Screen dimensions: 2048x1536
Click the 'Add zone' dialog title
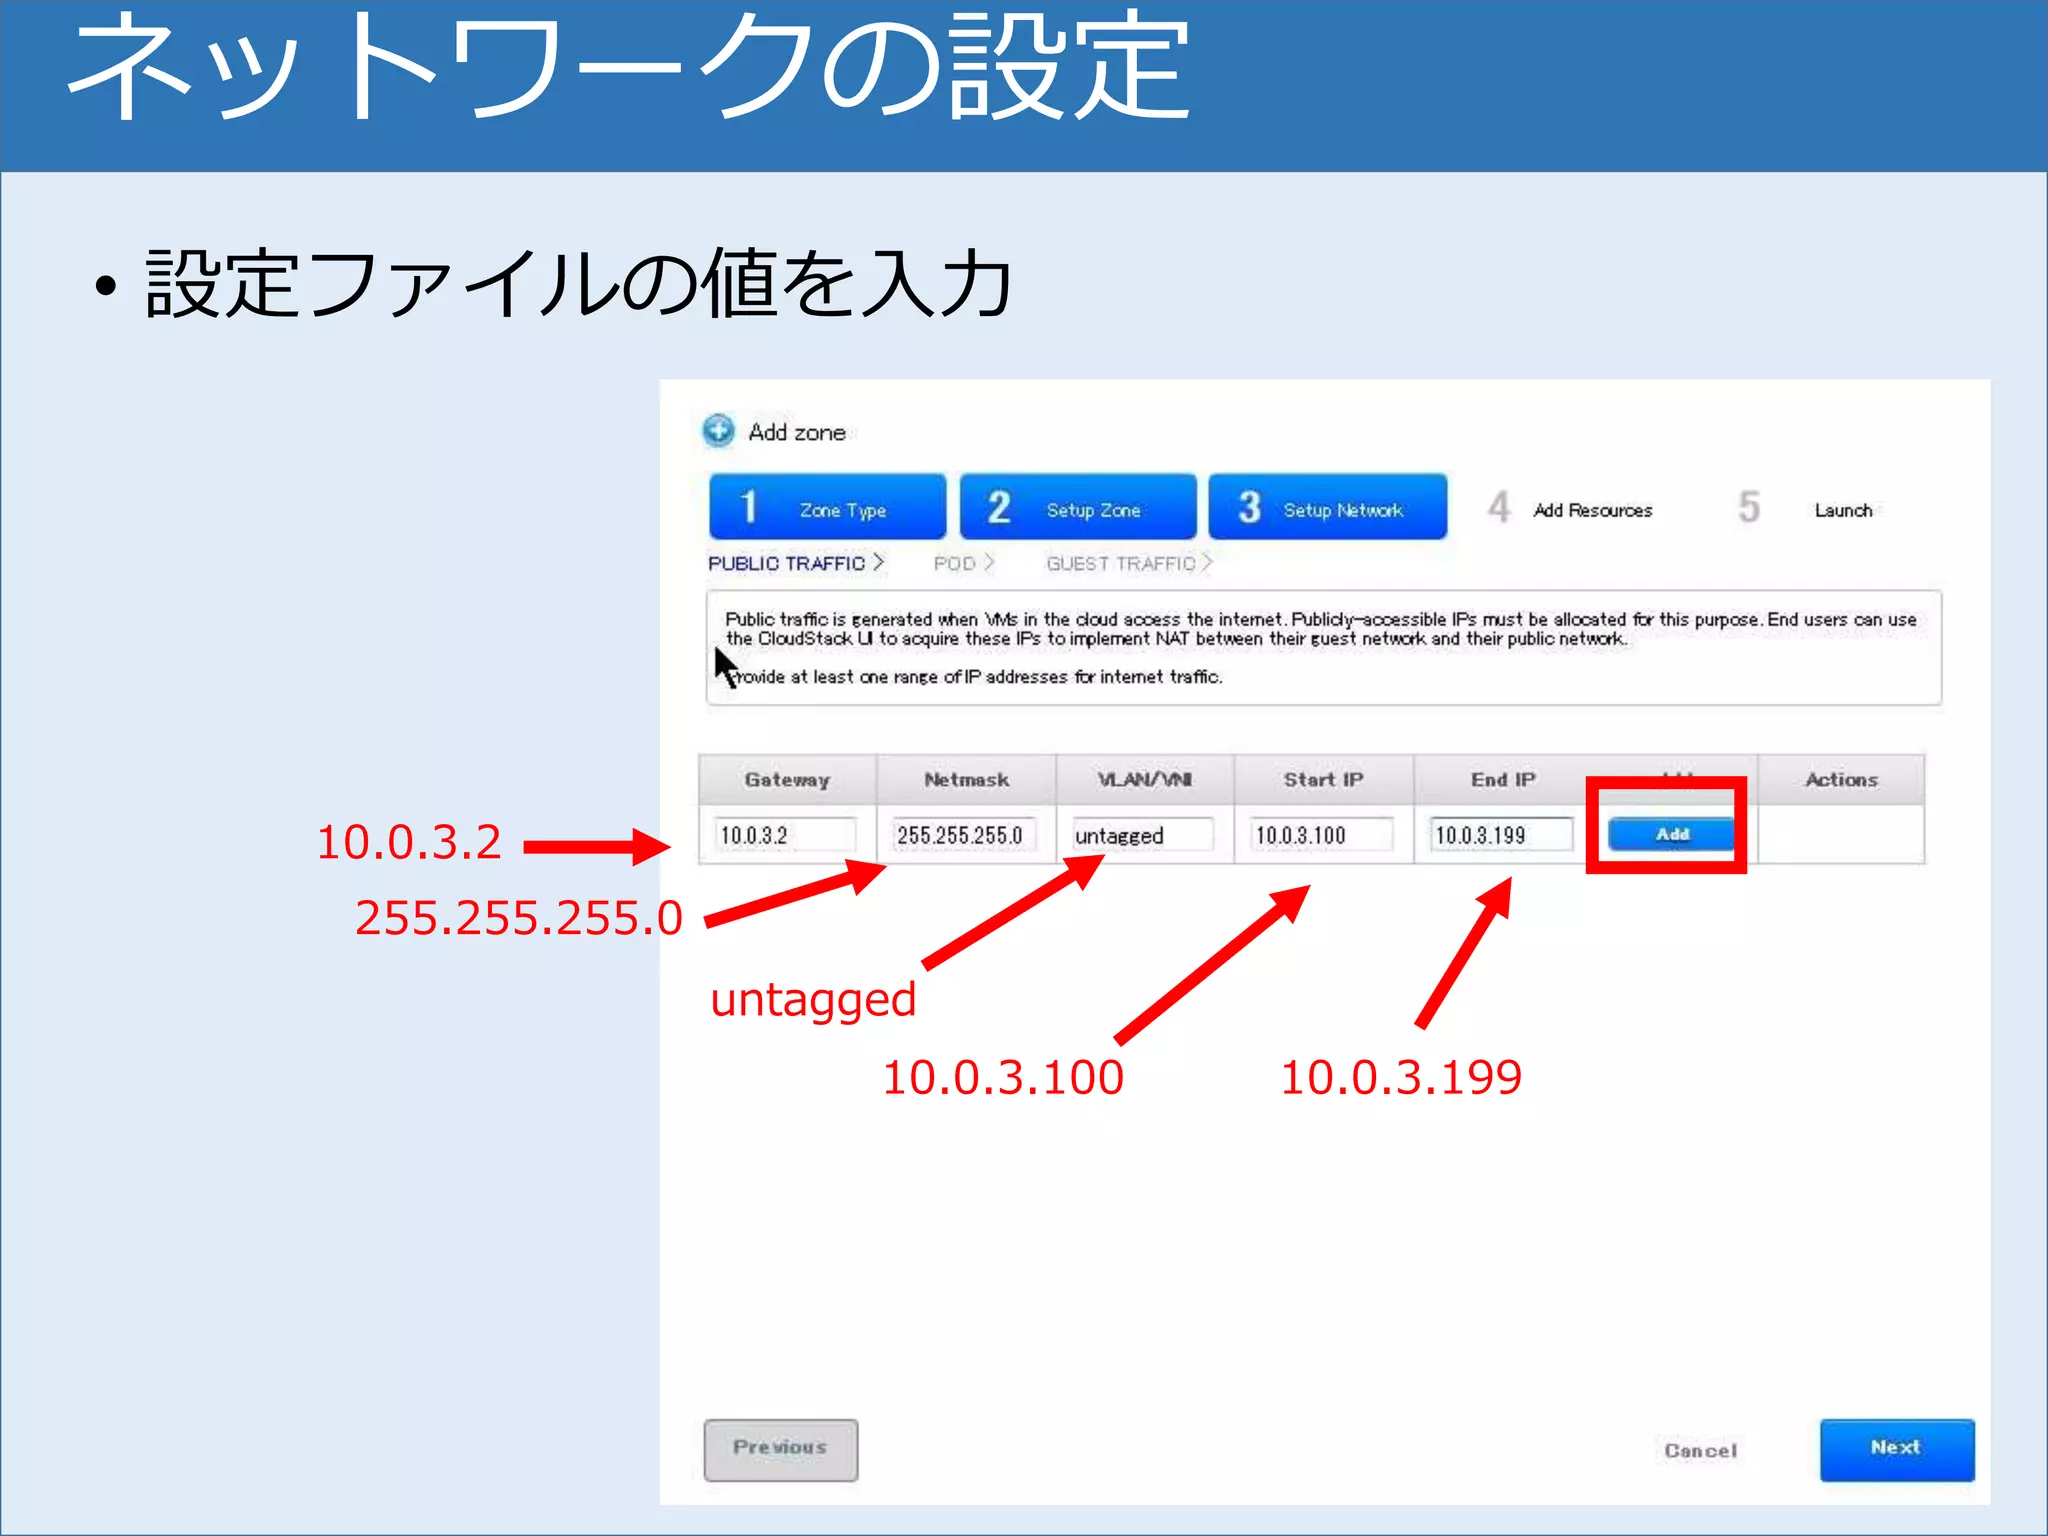(797, 432)
